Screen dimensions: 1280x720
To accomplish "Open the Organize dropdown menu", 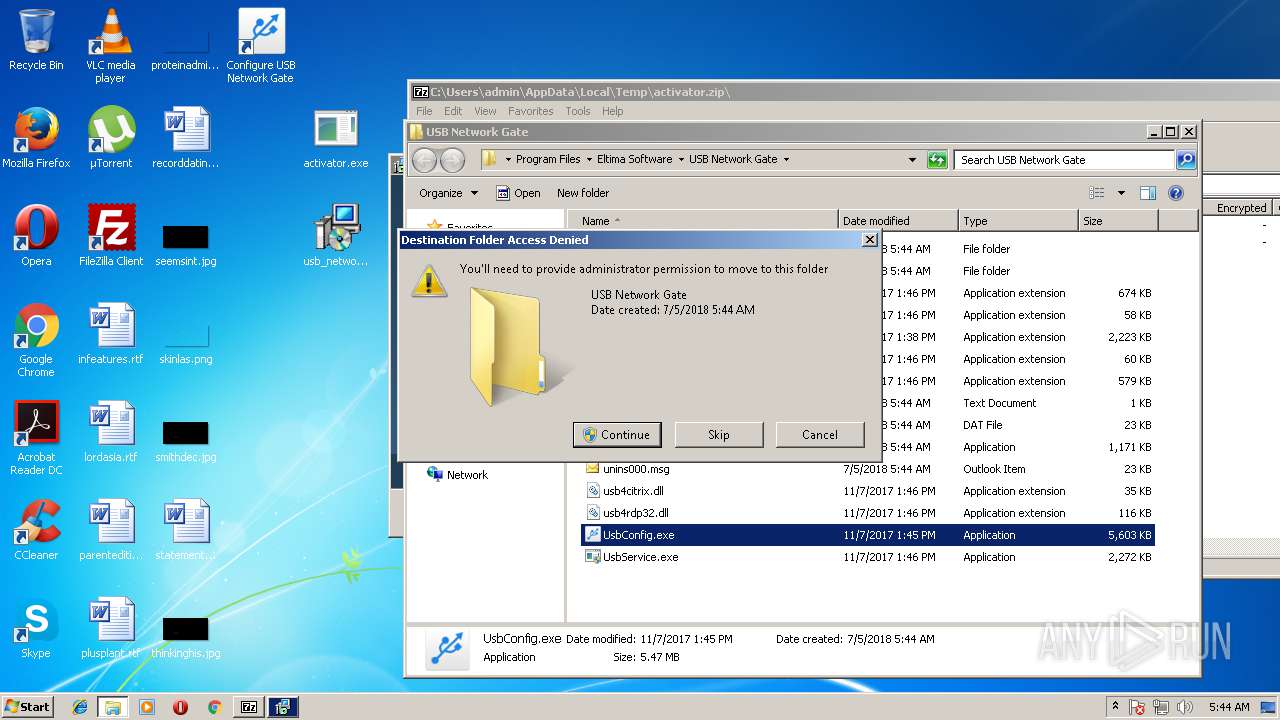I will 448,193.
